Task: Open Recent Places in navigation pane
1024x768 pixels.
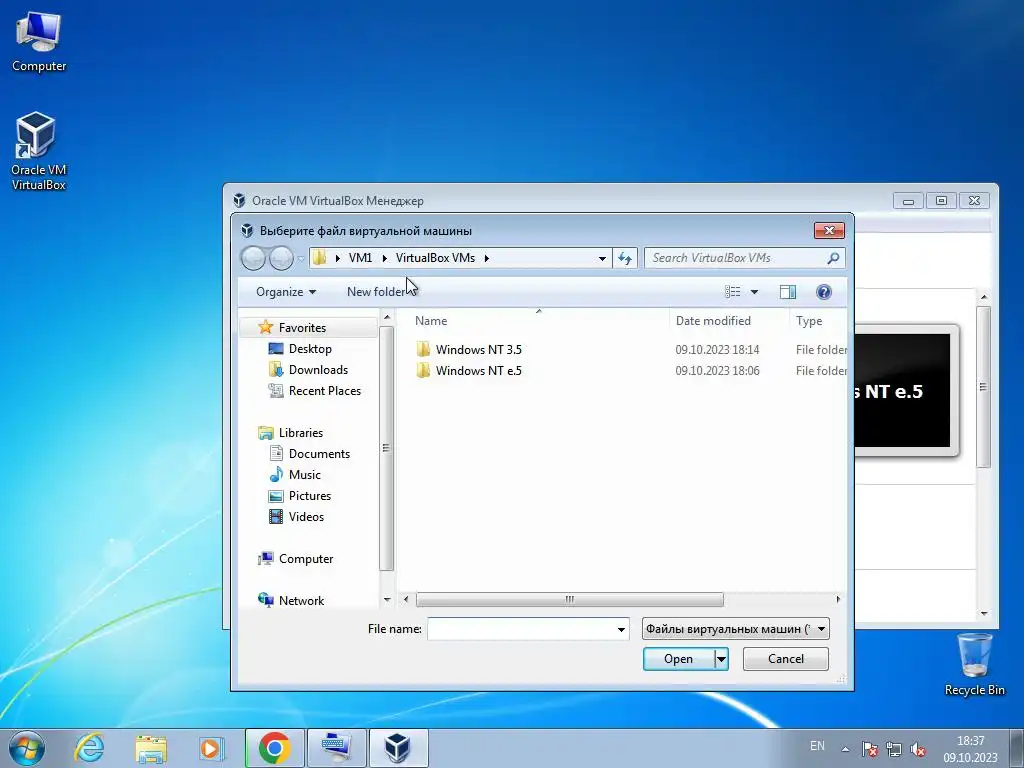Action: tap(325, 391)
